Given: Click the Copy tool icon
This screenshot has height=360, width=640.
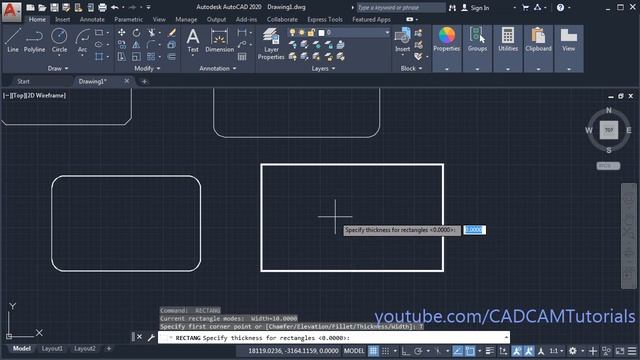Looking at the screenshot, I should point(122,44).
